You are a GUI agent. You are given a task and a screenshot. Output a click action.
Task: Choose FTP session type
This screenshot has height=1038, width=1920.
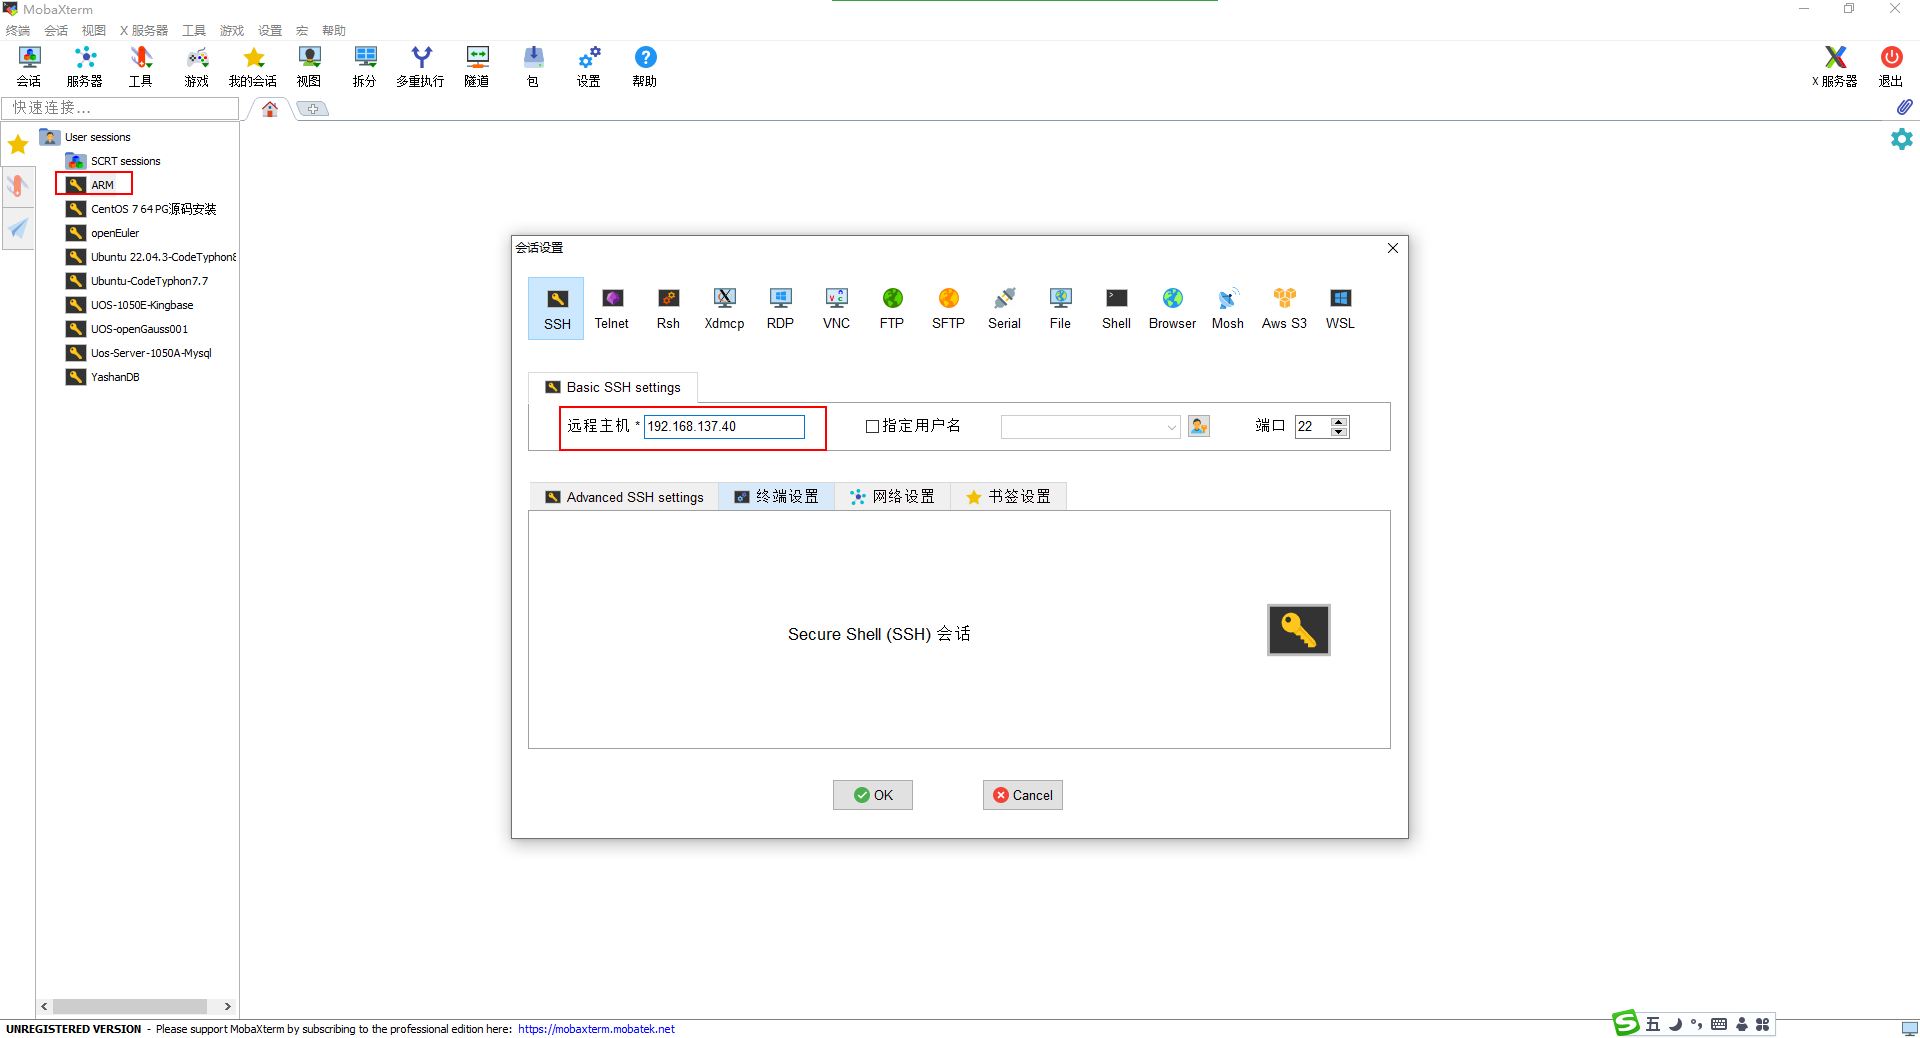coord(892,309)
